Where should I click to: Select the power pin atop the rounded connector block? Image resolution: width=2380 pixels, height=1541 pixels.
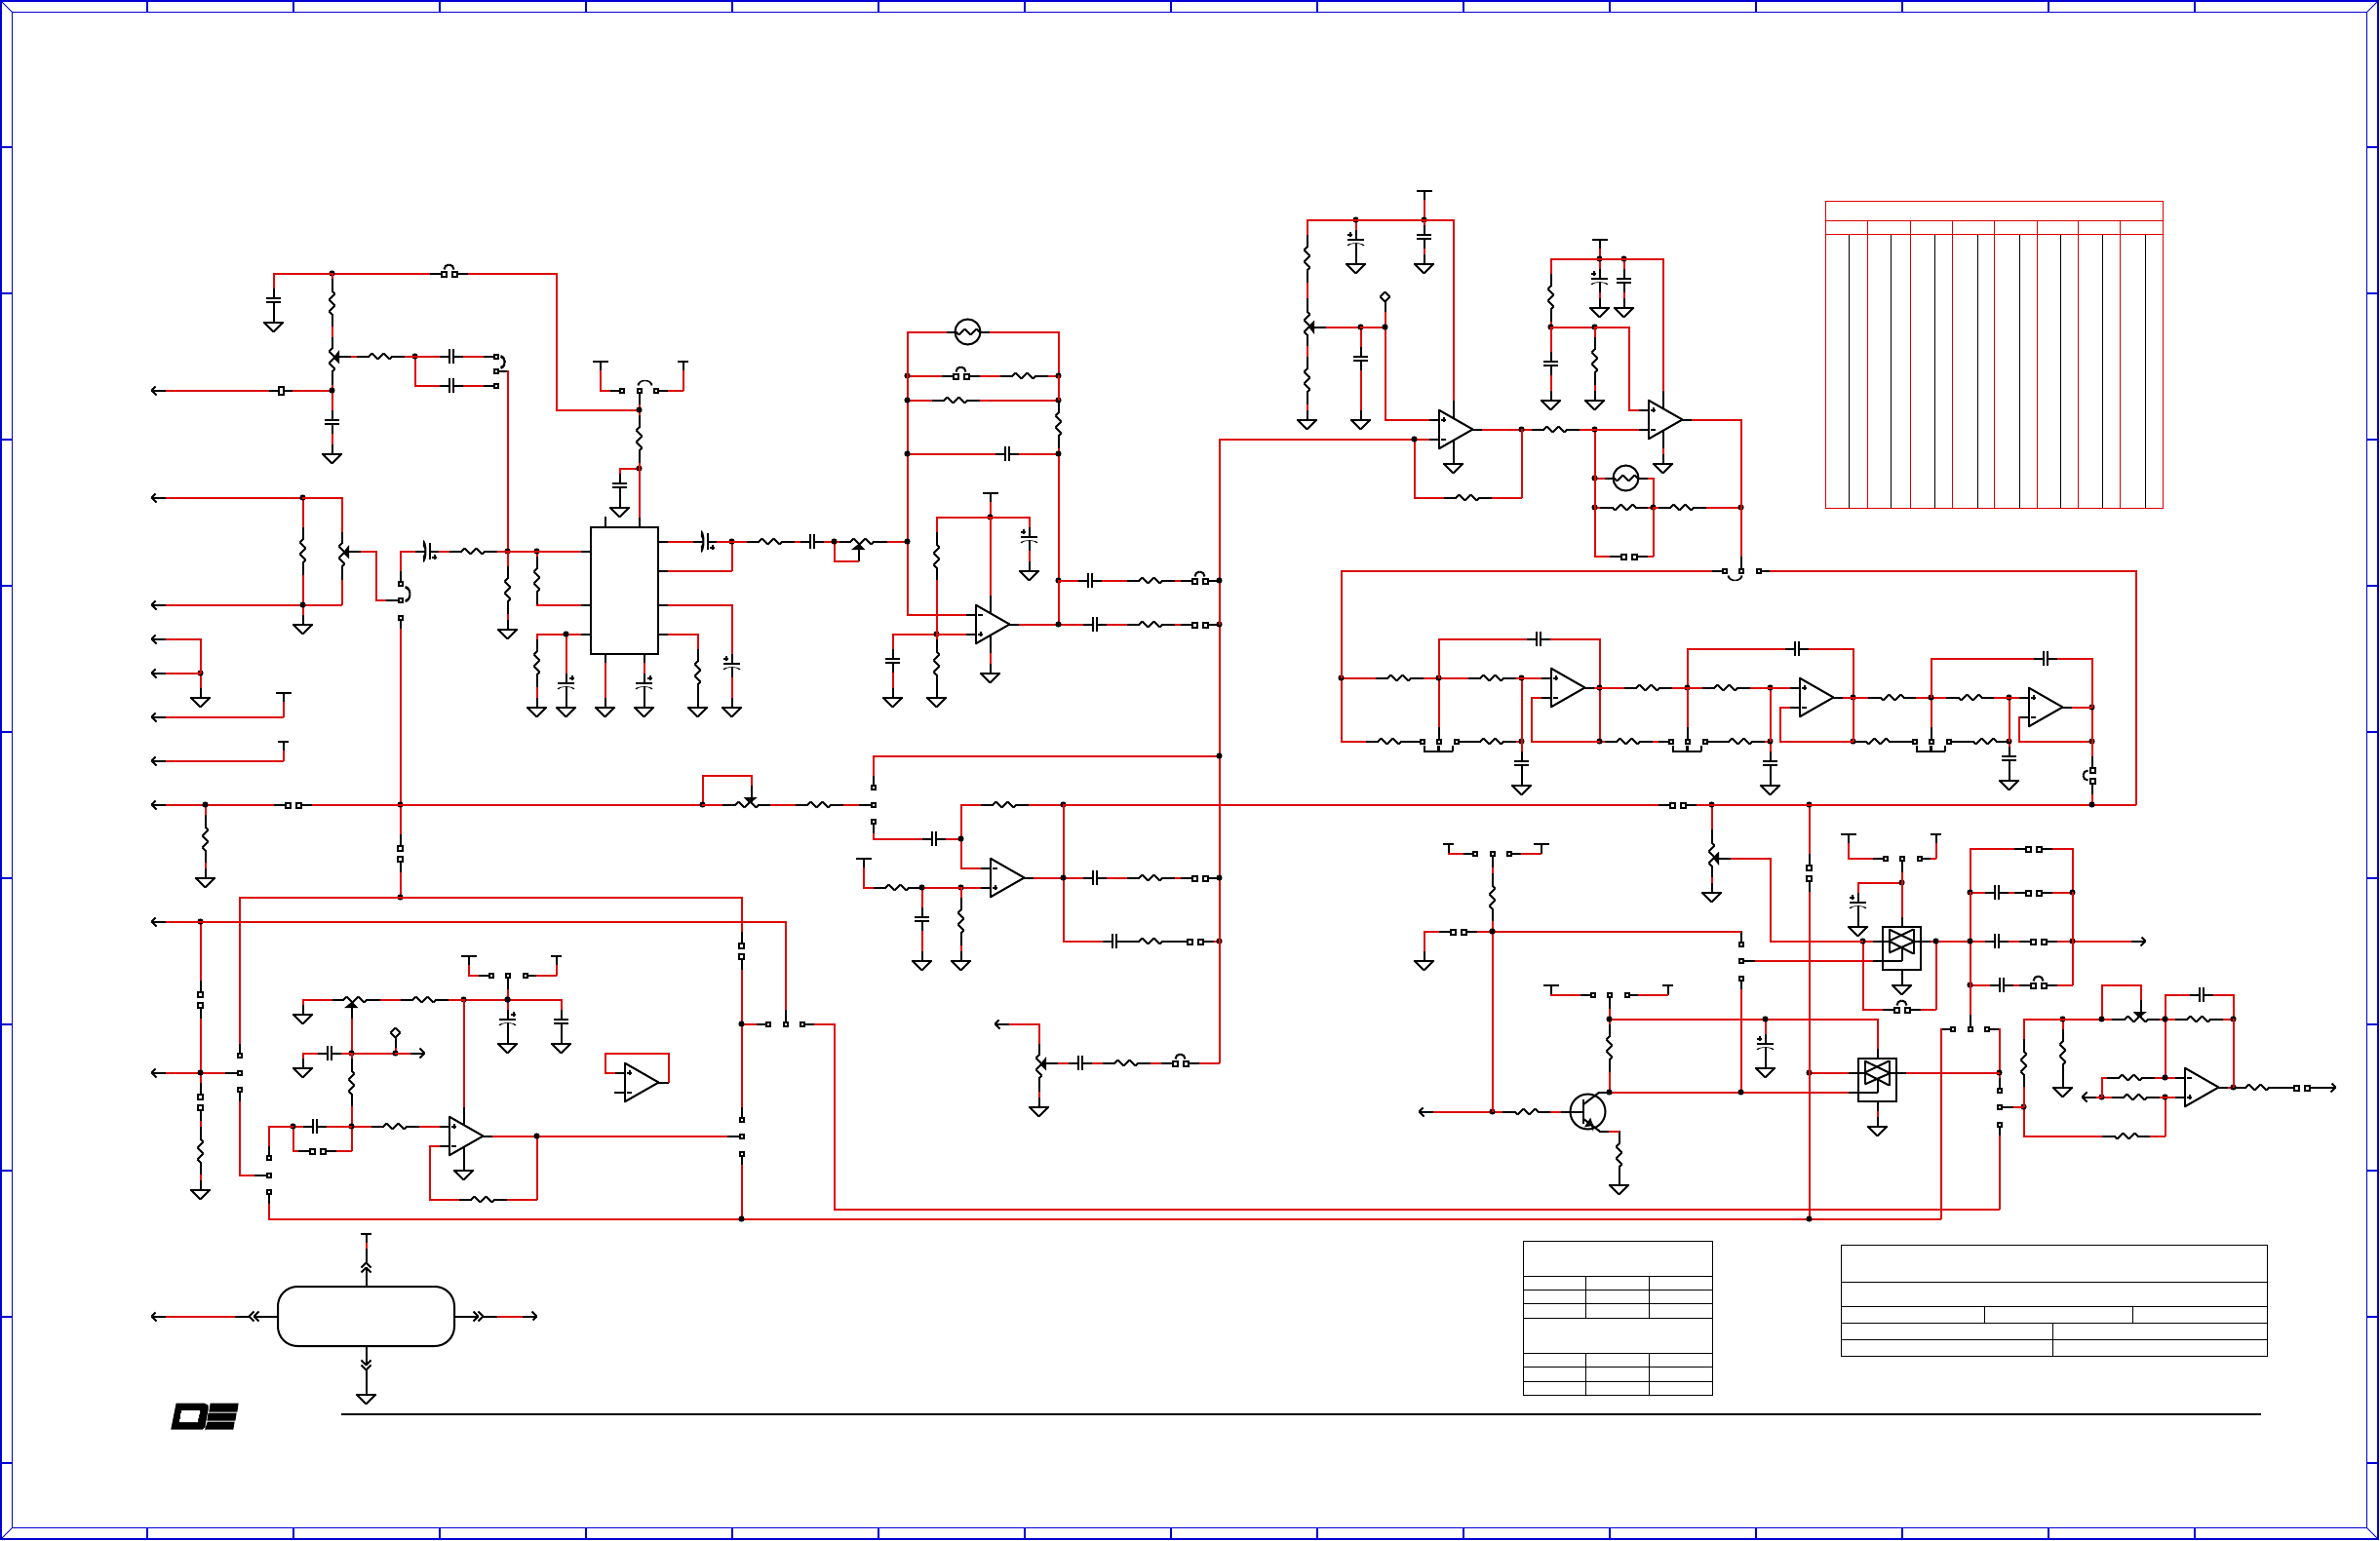(366, 1241)
